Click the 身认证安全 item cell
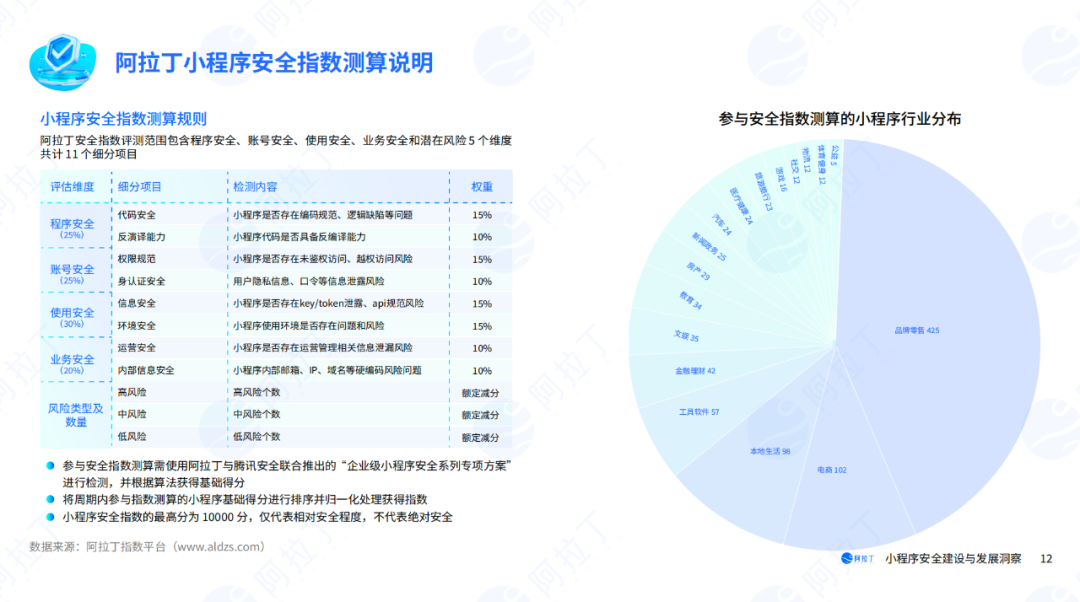Image resolution: width=1080 pixels, height=602 pixels. (x=141, y=281)
